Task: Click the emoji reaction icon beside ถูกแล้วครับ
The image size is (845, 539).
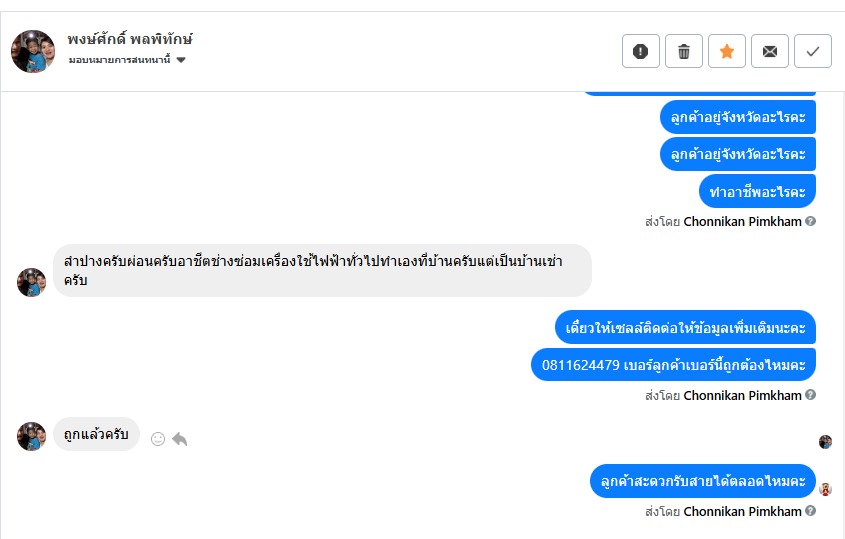Action: pyautogui.click(x=157, y=438)
